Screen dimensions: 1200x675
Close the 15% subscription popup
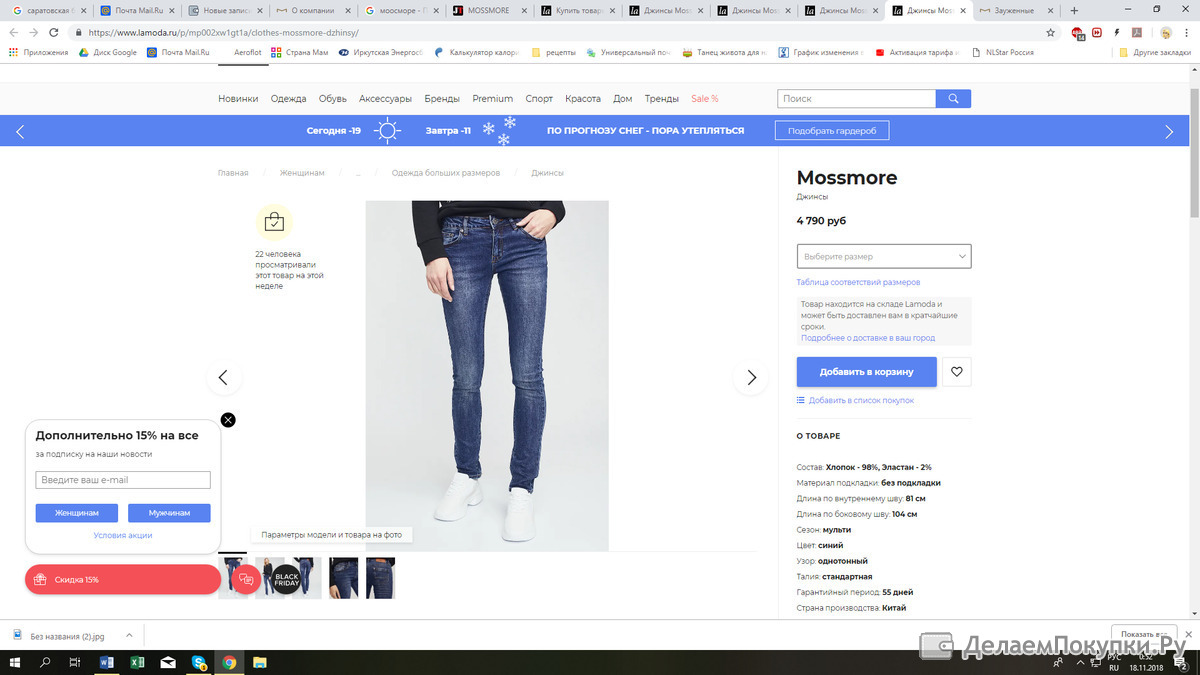click(x=228, y=420)
